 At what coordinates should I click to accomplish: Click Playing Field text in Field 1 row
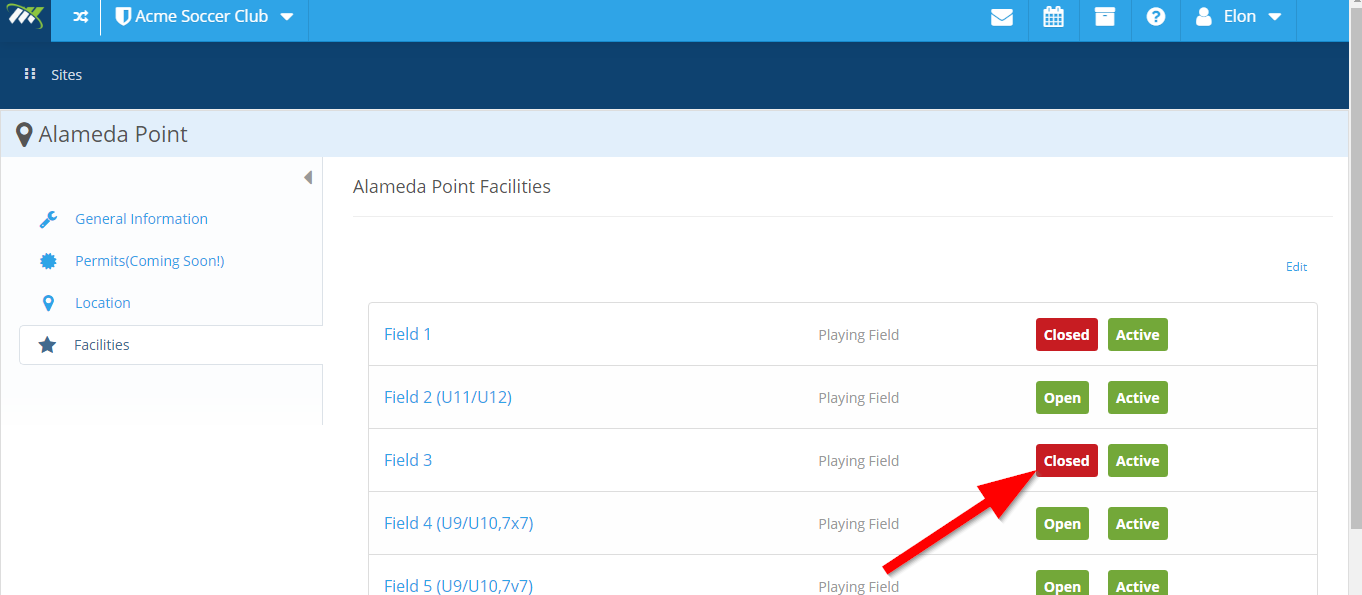click(858, 335)
